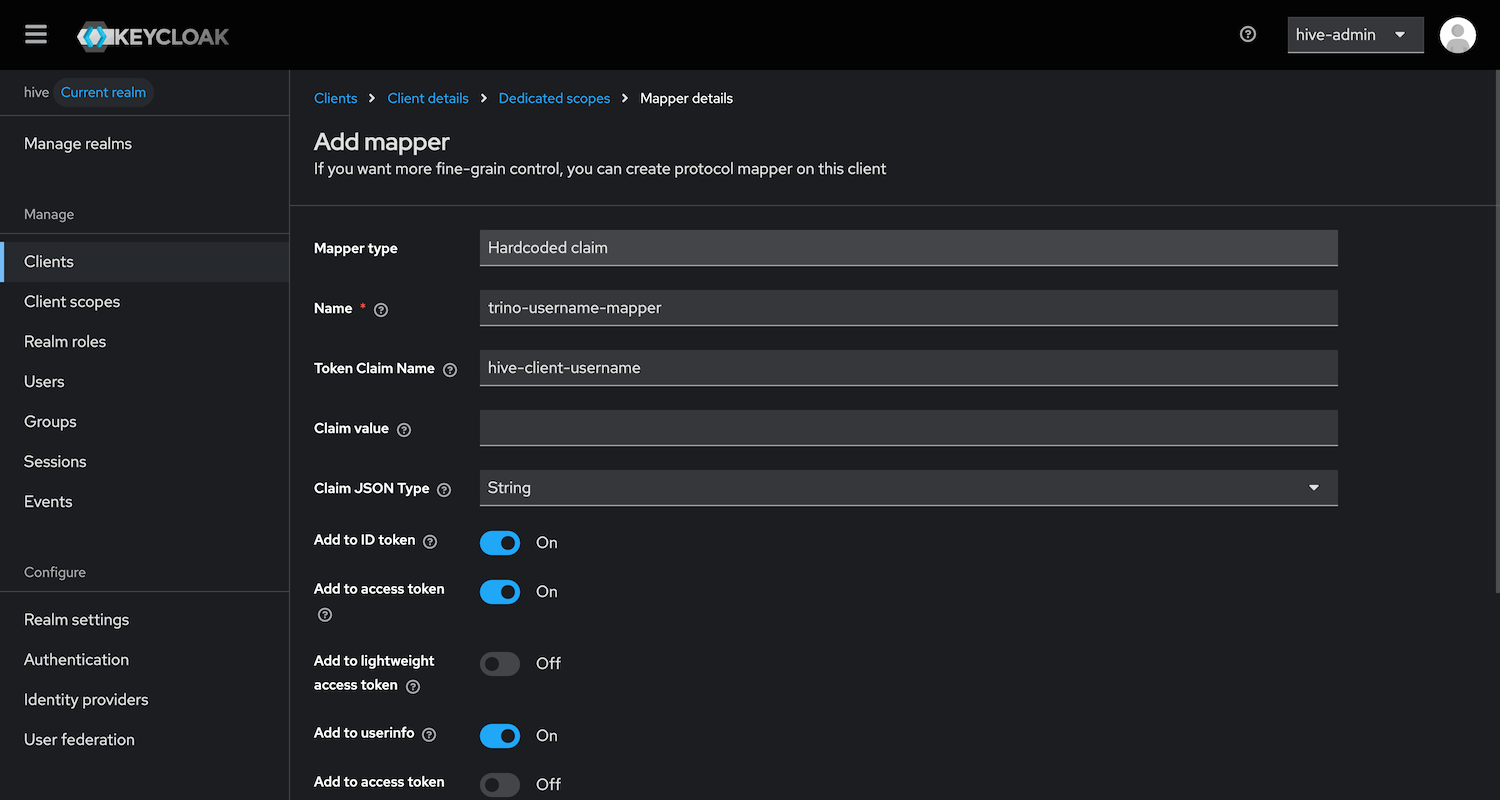This screenshot has height=800, width=1500.
Task: Click the user avatar icon
Action: (1457, 35)
